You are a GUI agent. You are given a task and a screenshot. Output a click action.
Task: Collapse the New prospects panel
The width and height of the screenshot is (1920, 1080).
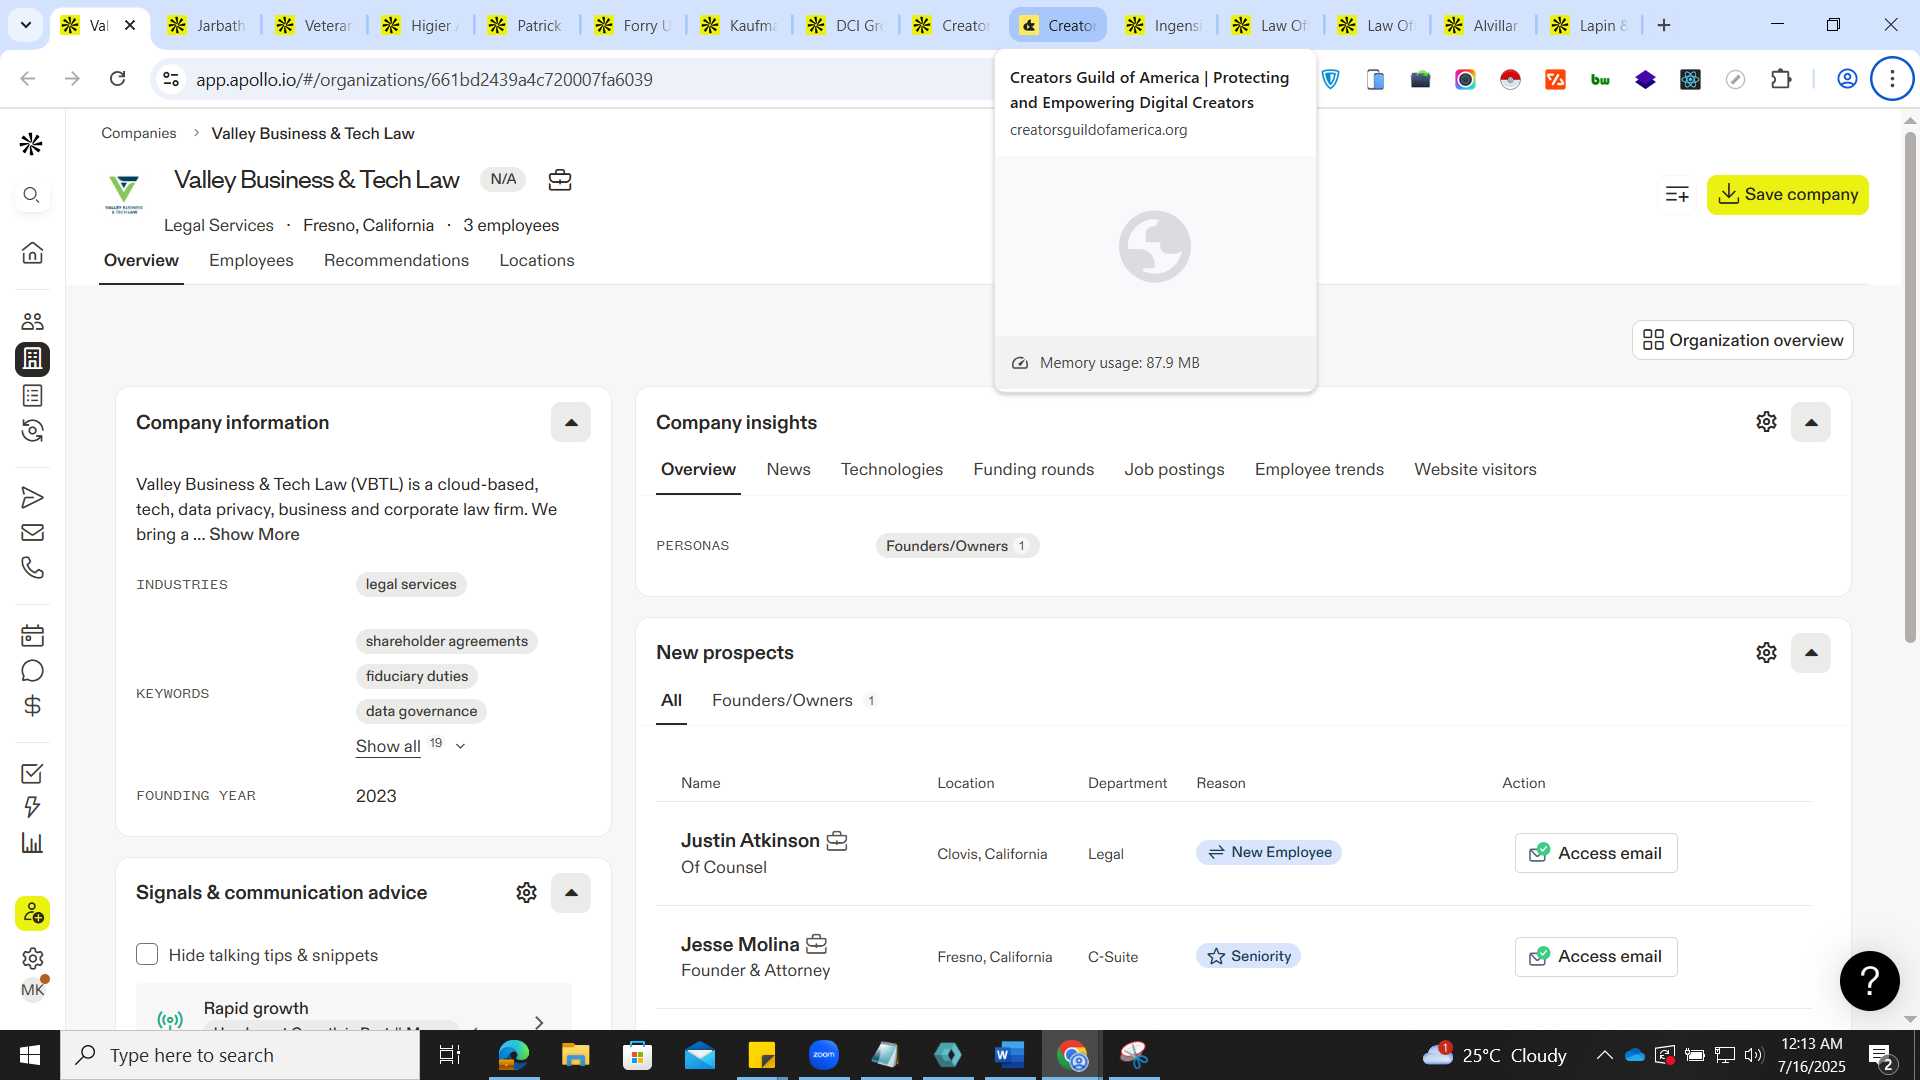point(1811,653)
